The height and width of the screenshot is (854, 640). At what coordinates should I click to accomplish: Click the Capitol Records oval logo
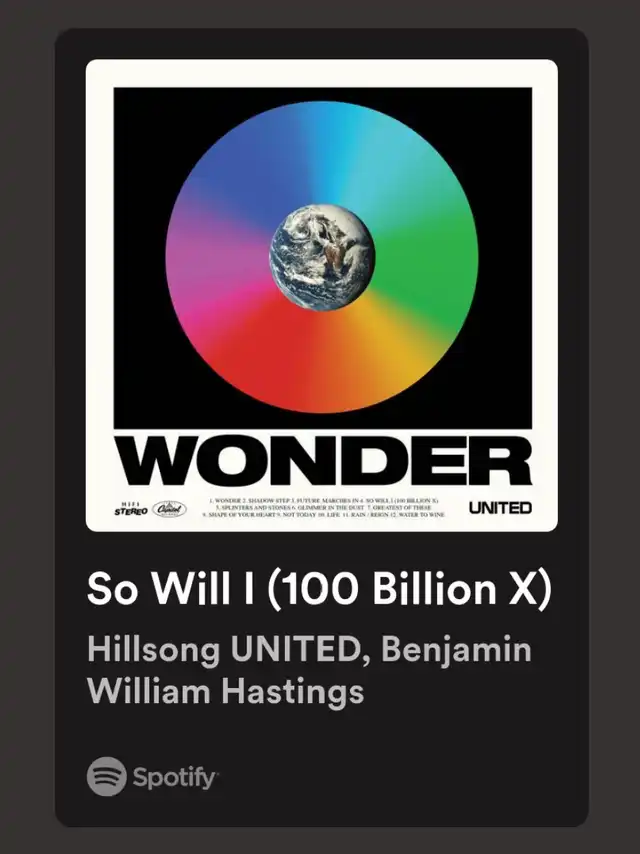pos(169,509)
